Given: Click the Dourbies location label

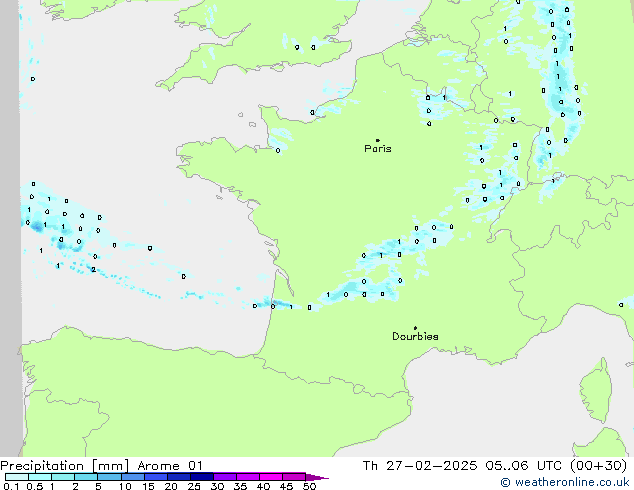Looking at the screenshot, I should coord(415,336).
